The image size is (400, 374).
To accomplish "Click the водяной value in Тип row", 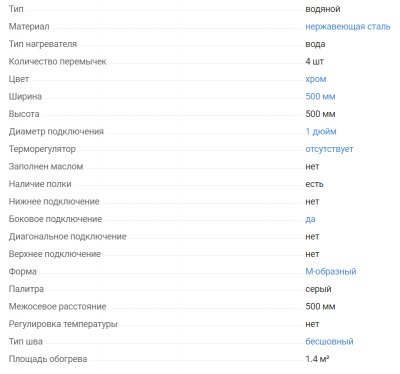I will (323, 9).
